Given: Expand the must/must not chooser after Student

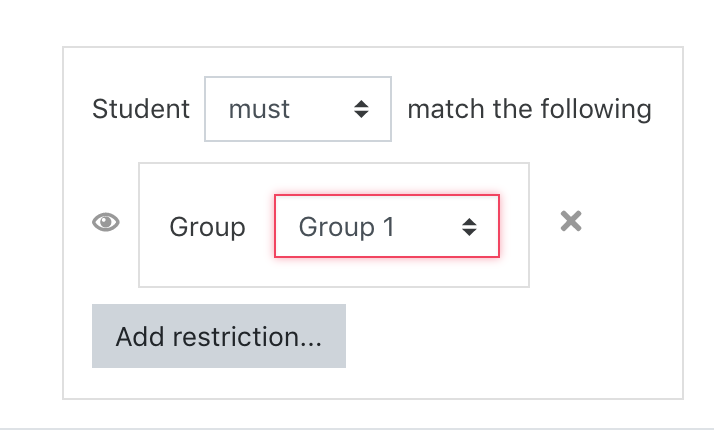Looking at the screenshot, I should (298, 109).
